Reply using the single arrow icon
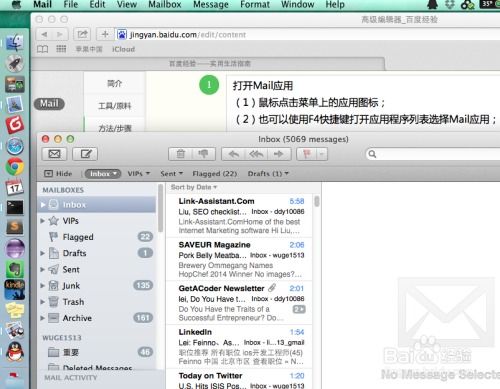The width and height of the screenshot is (500, 389). 233,154
